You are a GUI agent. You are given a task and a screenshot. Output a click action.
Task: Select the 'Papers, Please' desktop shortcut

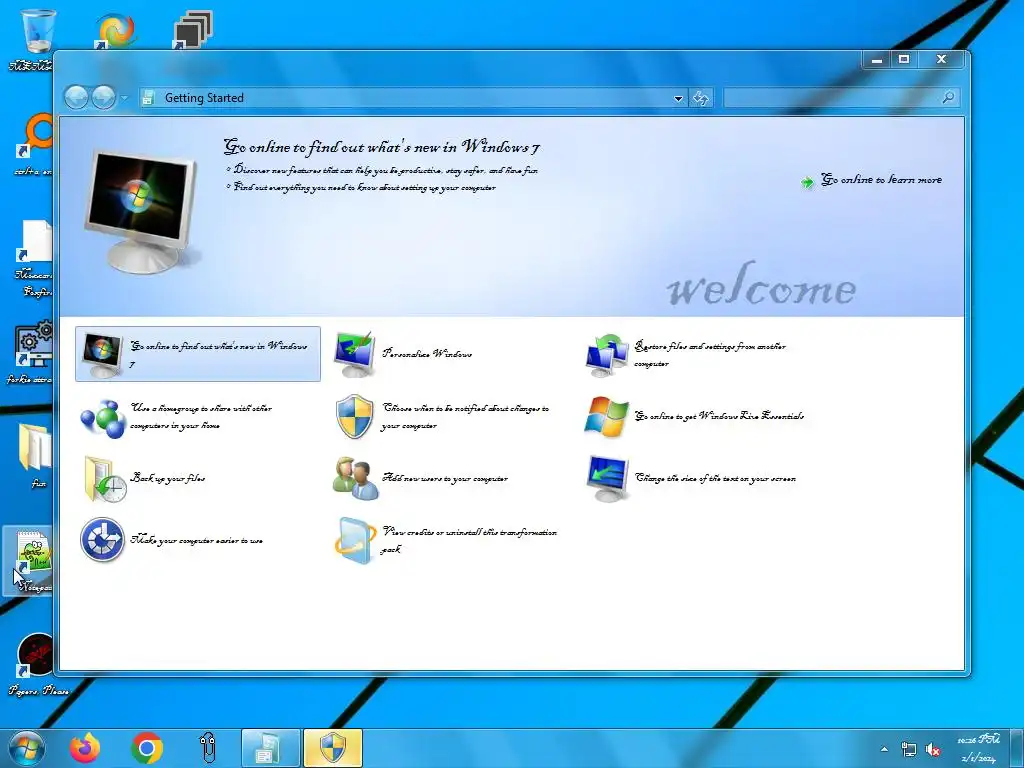coord(37,665)
